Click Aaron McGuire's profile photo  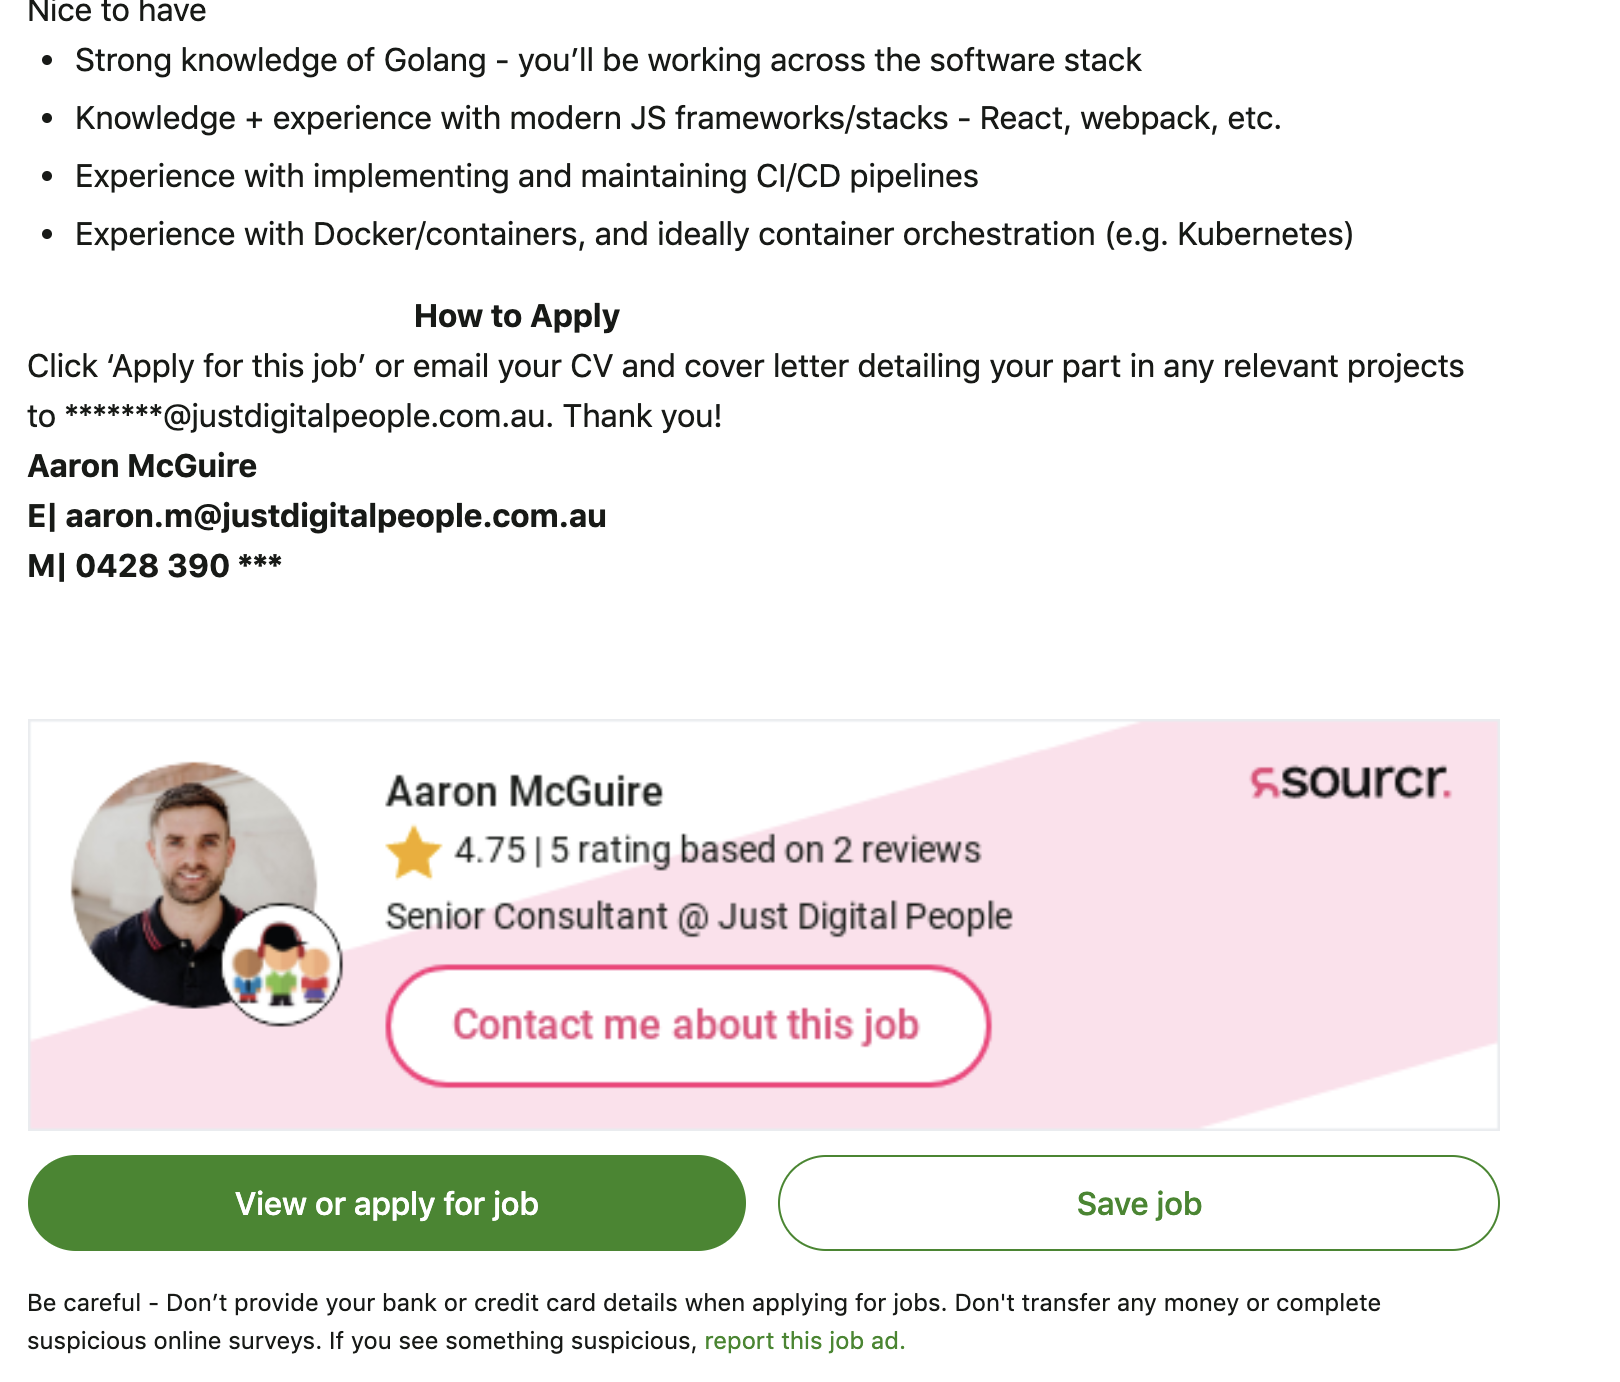(194, 884)
